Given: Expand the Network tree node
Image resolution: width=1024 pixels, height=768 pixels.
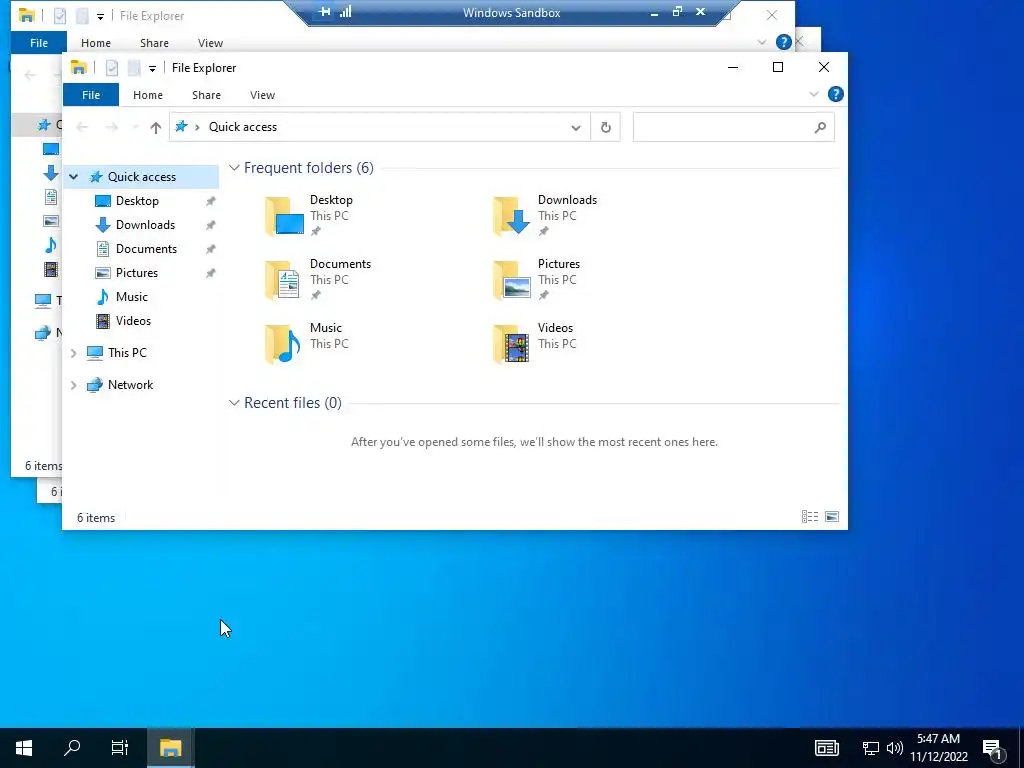Looking at the screenshot, I should coord(74,385).
